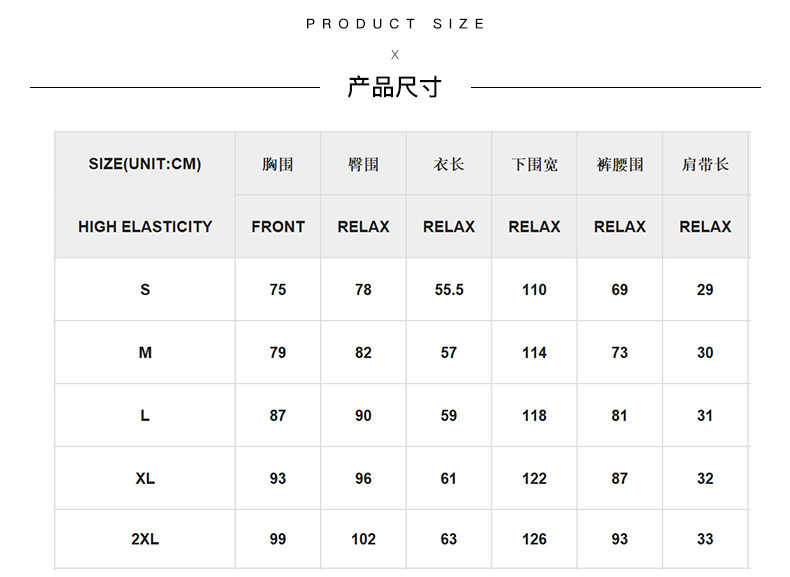The width and height of the screenshot is (790, 577).
Task: Select the S size row label
Action: (145, 290)
